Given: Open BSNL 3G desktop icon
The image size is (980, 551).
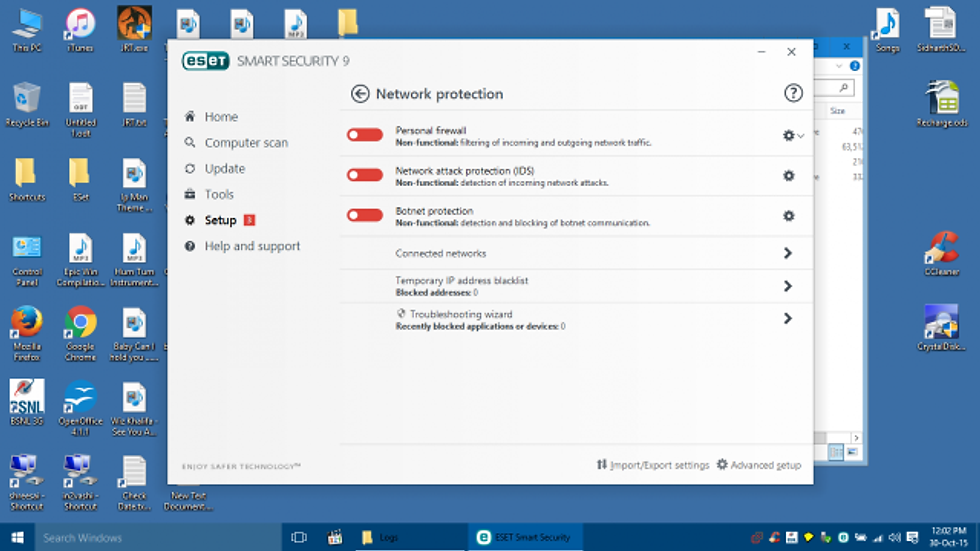Looking at the screenshot, I should pyautogui.click(x=27, y=403).
